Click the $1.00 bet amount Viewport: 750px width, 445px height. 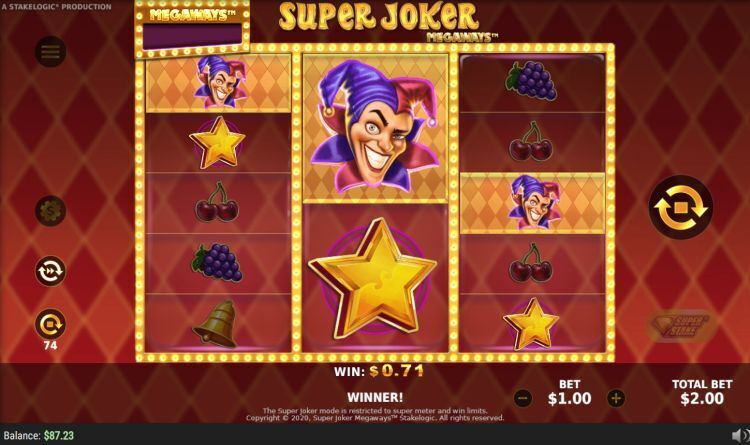click(x=569, y=398)
